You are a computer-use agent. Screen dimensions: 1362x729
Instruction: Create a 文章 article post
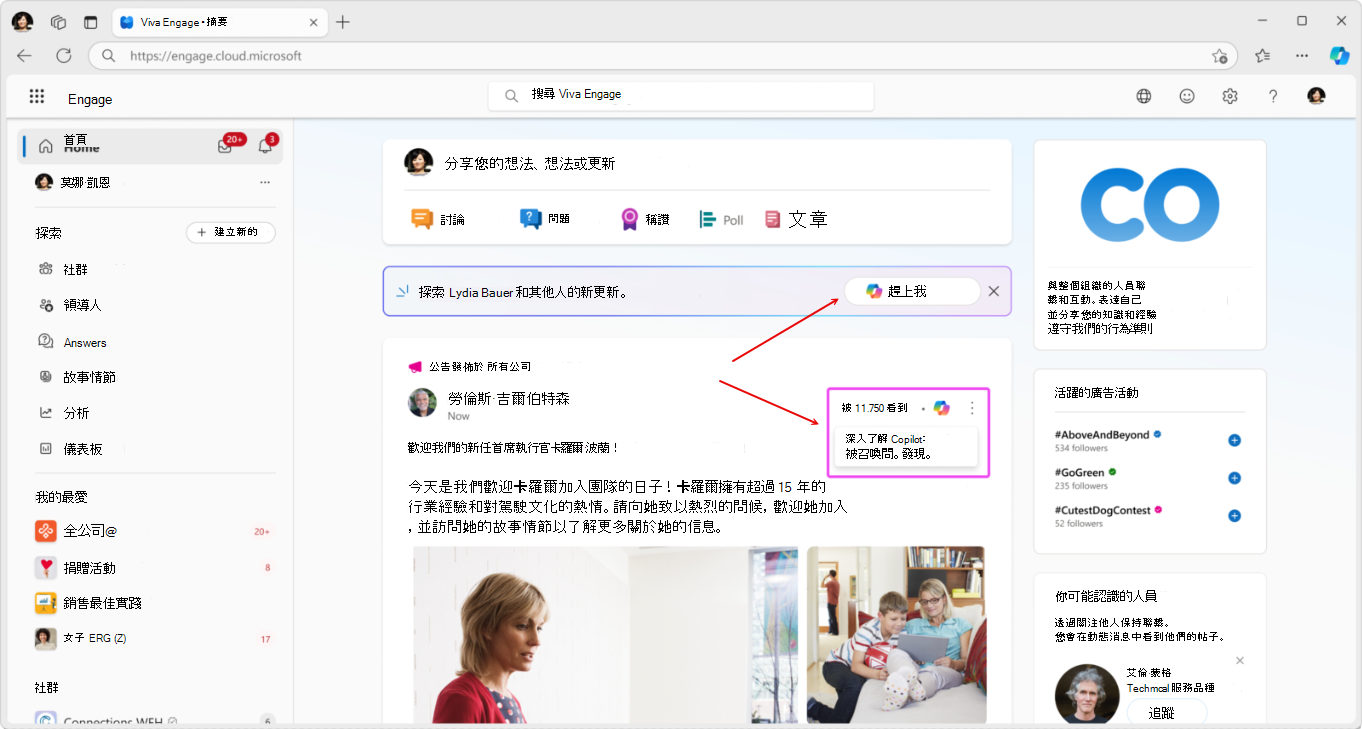(x=796, y=219)
